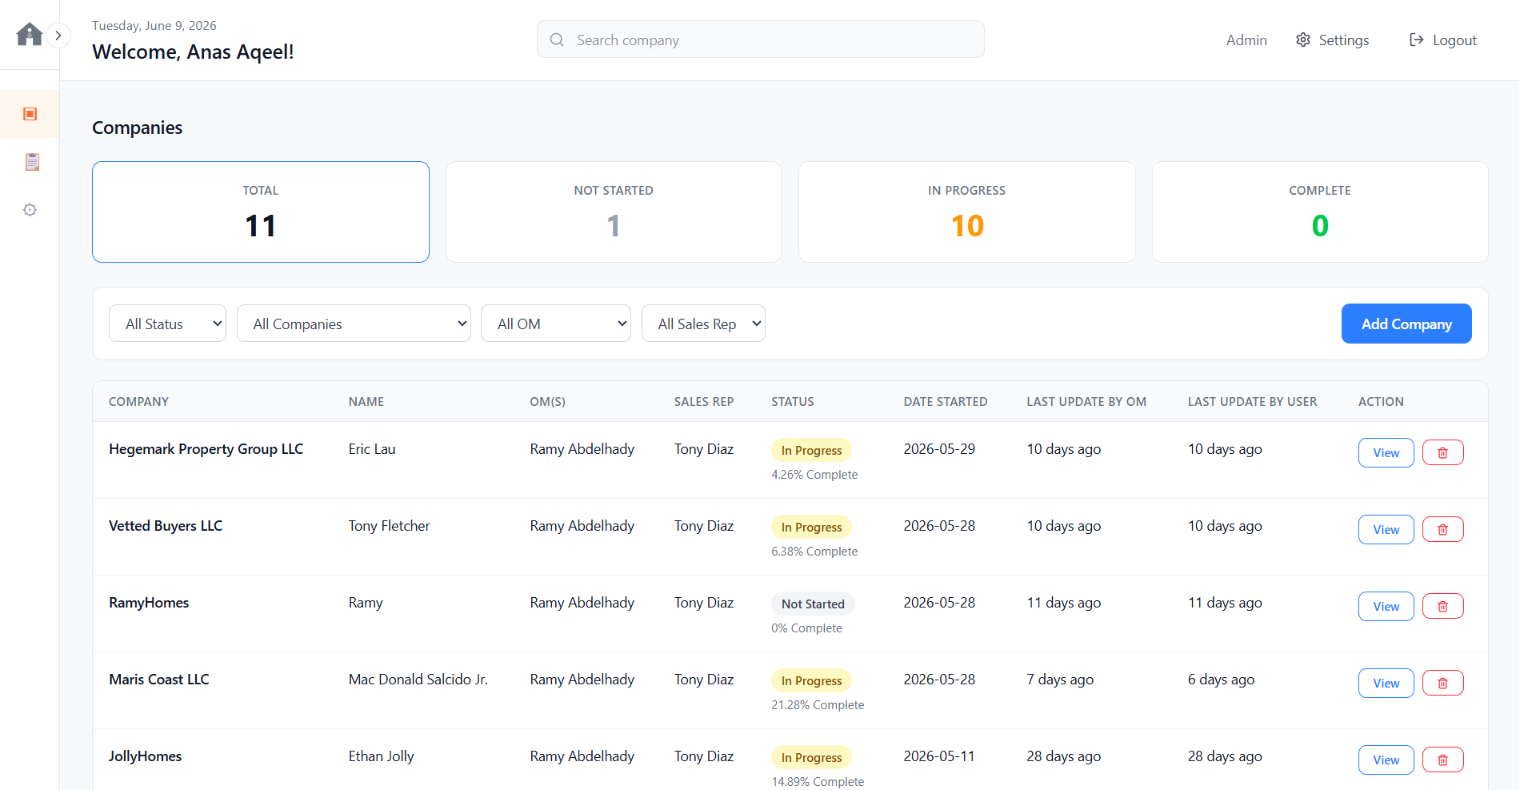Select the In Progress summary card

967,212
